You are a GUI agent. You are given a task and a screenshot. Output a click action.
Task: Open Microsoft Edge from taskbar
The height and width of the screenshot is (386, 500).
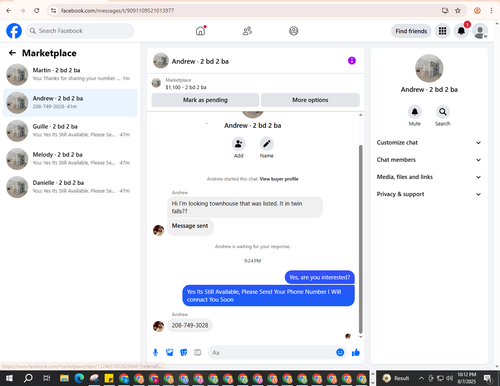click(79, 378)
